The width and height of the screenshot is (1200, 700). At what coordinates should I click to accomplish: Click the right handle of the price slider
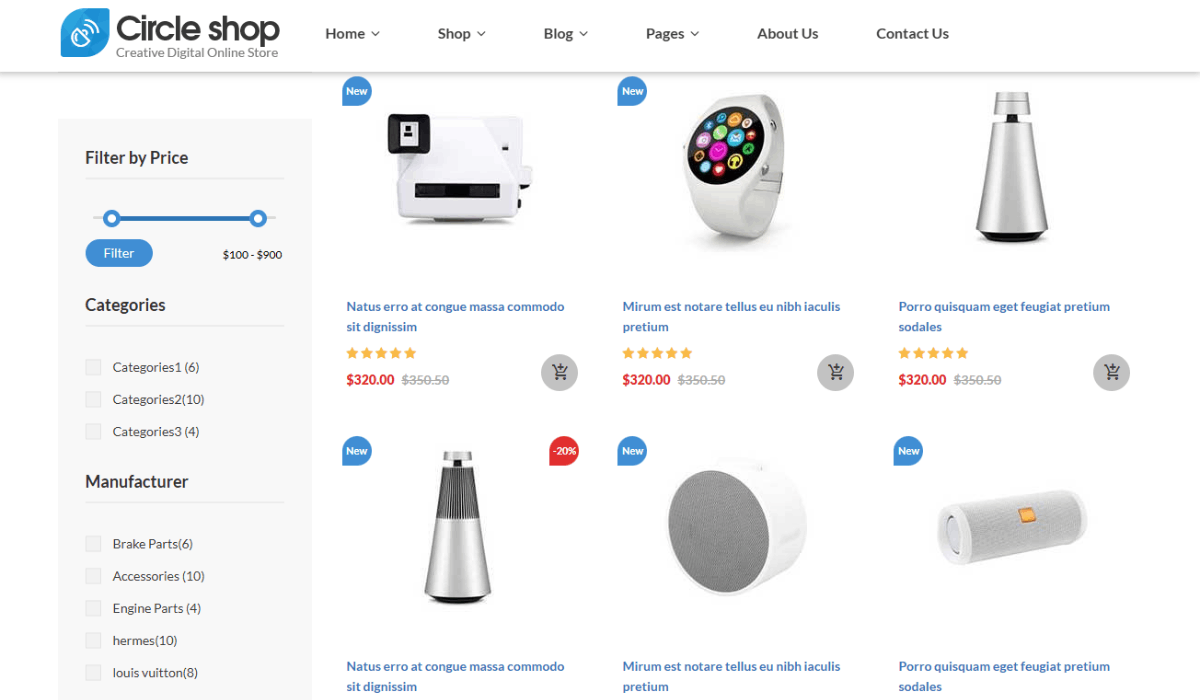[x=258, y=218]
